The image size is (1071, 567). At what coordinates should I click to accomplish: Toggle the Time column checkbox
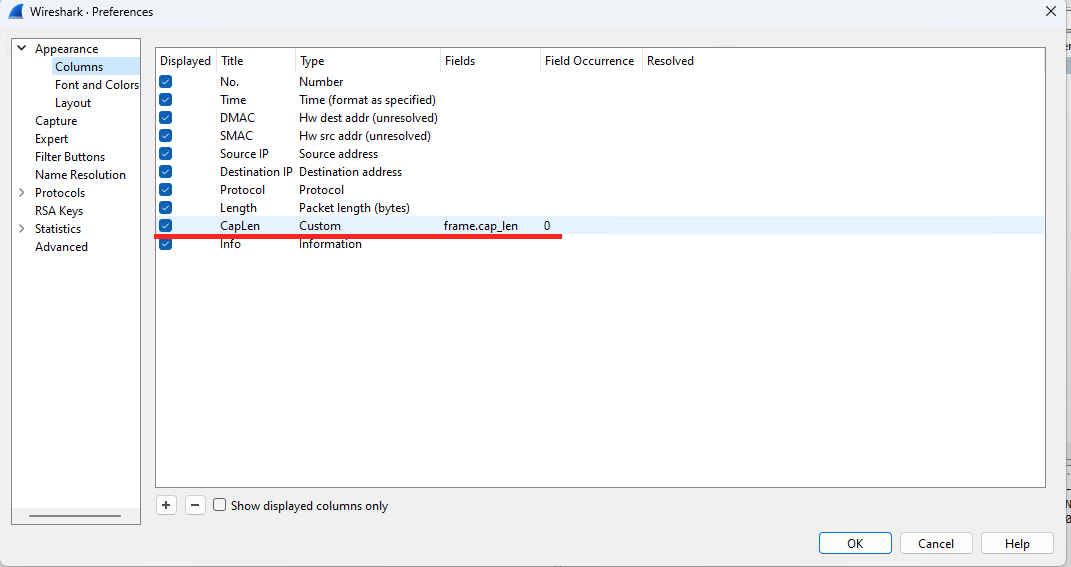[x=165, y=100]
